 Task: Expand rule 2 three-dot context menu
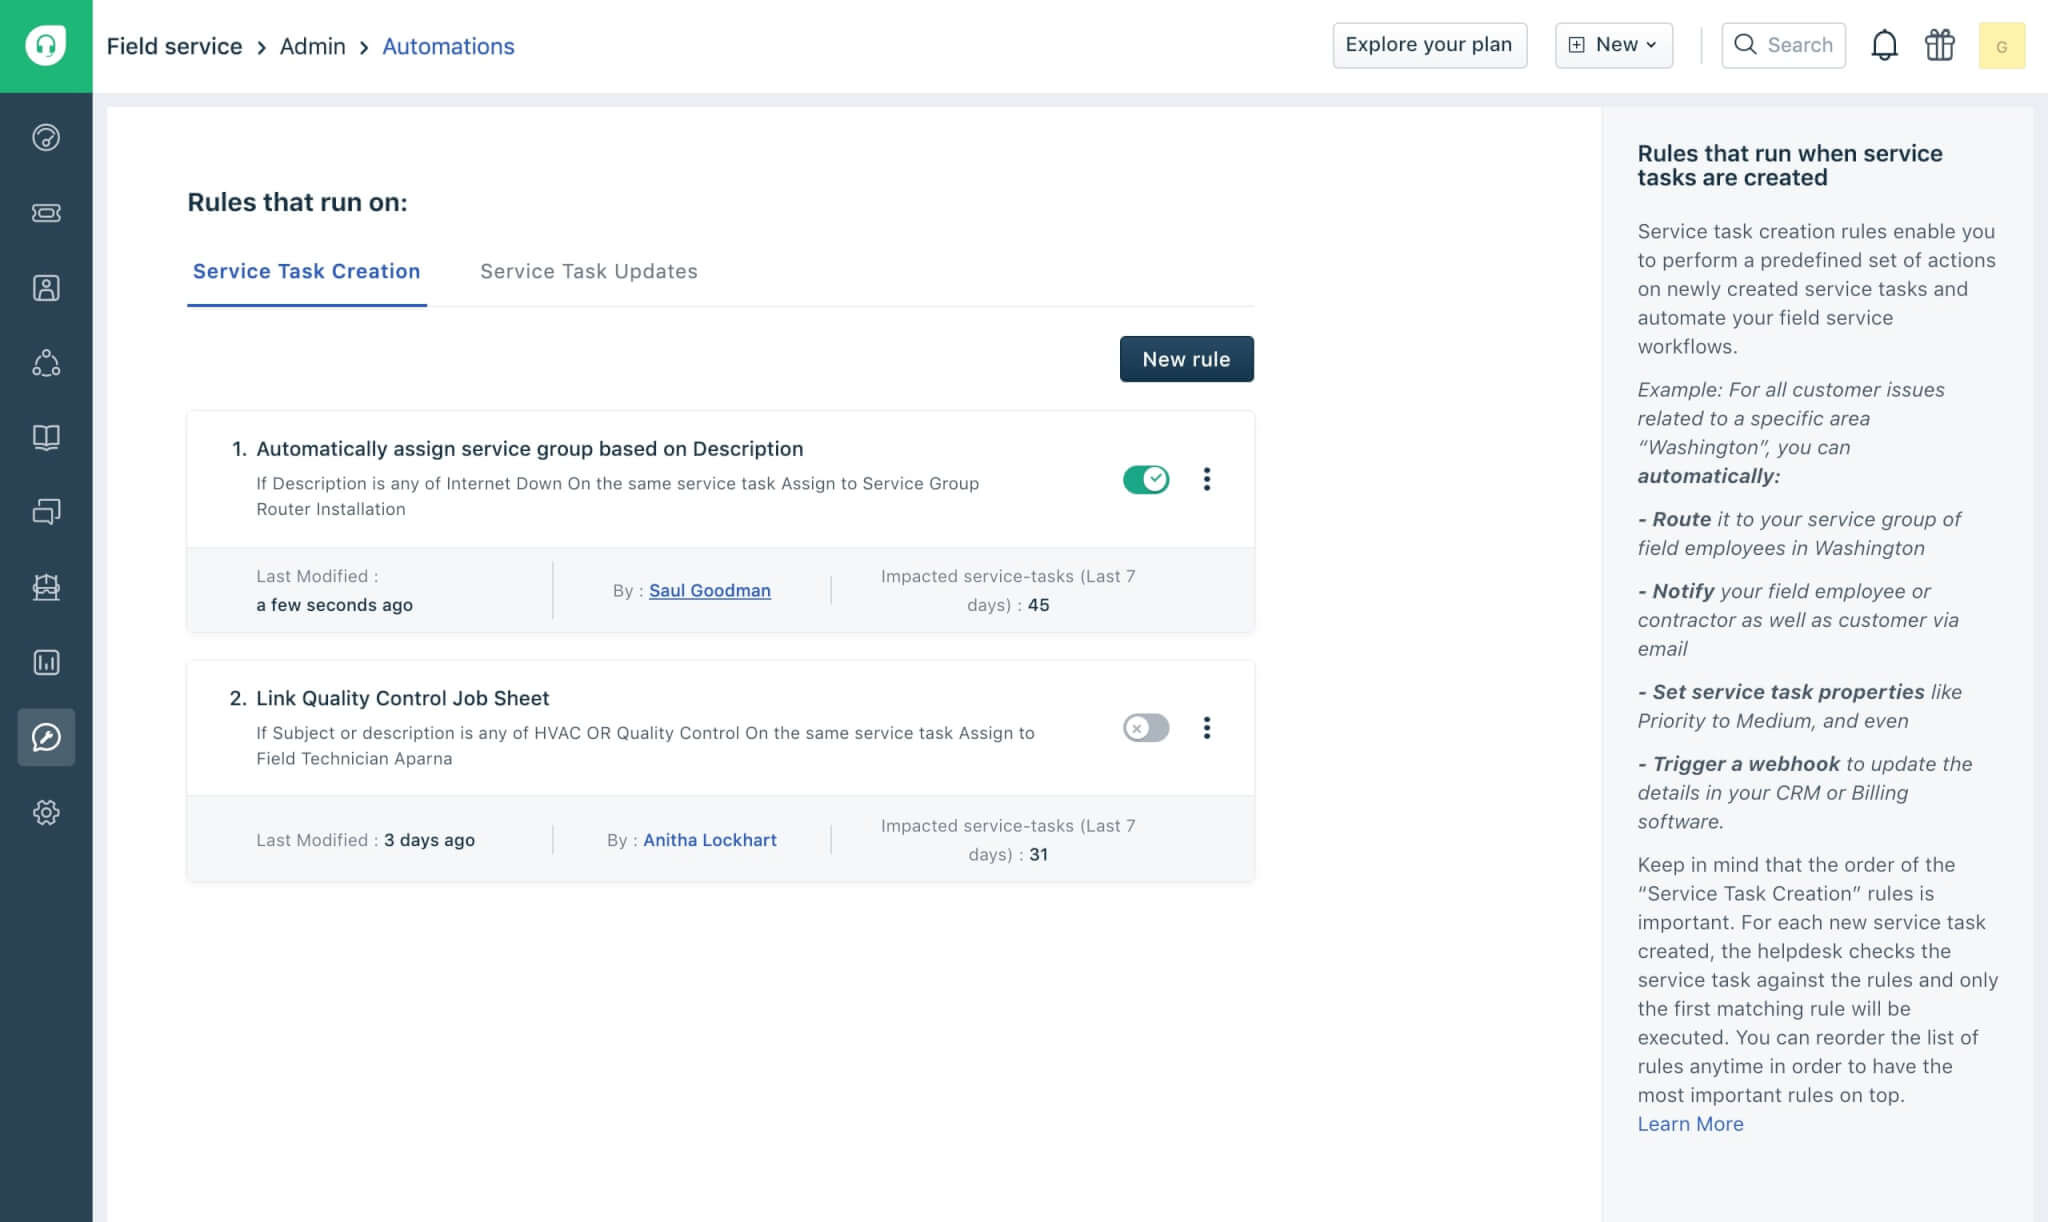(1206, 727)
